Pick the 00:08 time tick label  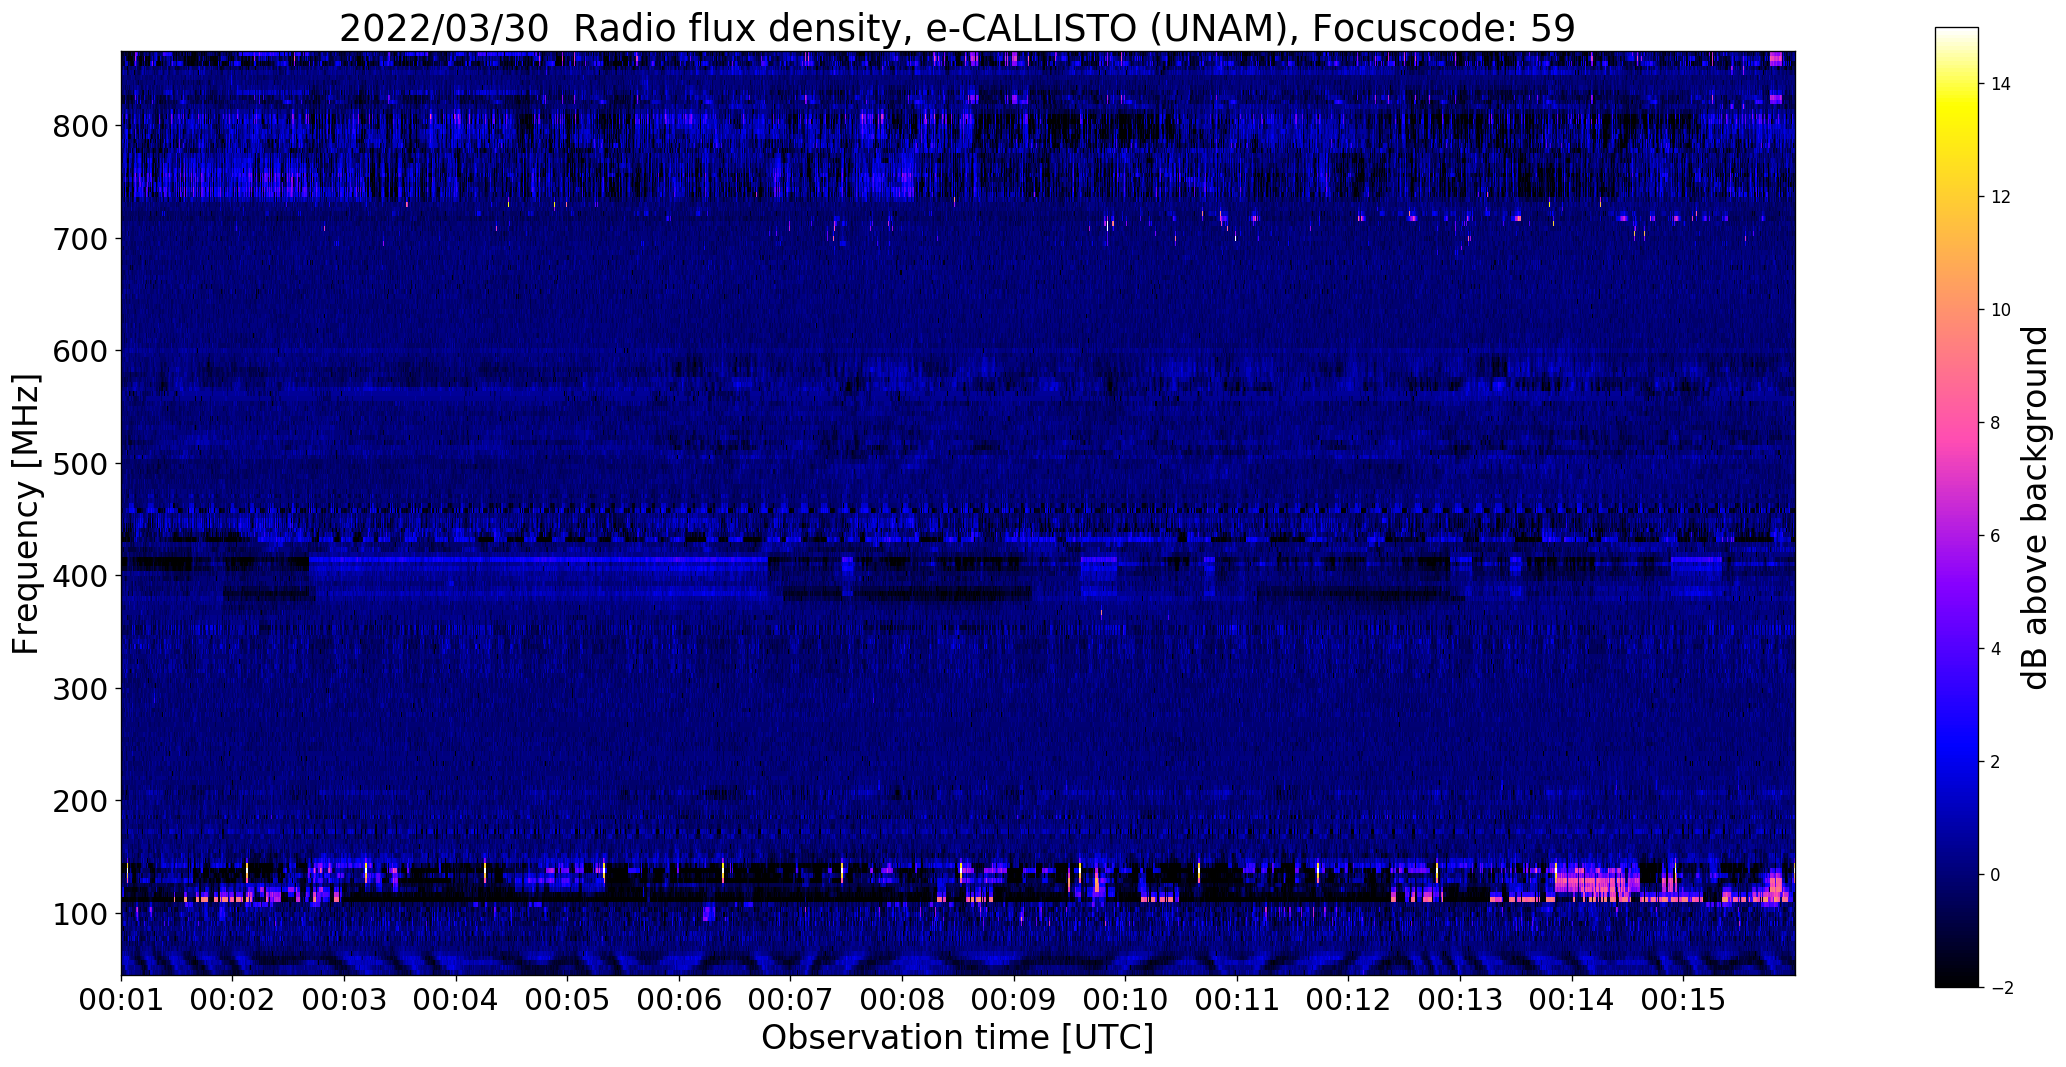pyautogui.click(x=902, y=1000)
